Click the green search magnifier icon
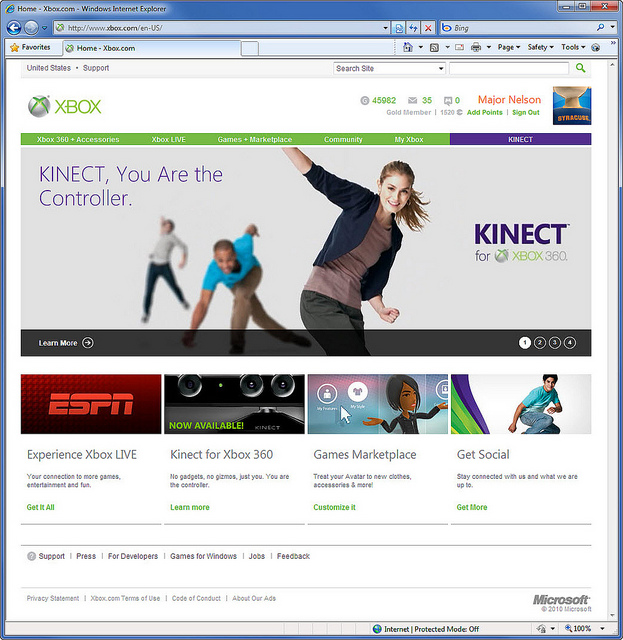 (581, 69)
